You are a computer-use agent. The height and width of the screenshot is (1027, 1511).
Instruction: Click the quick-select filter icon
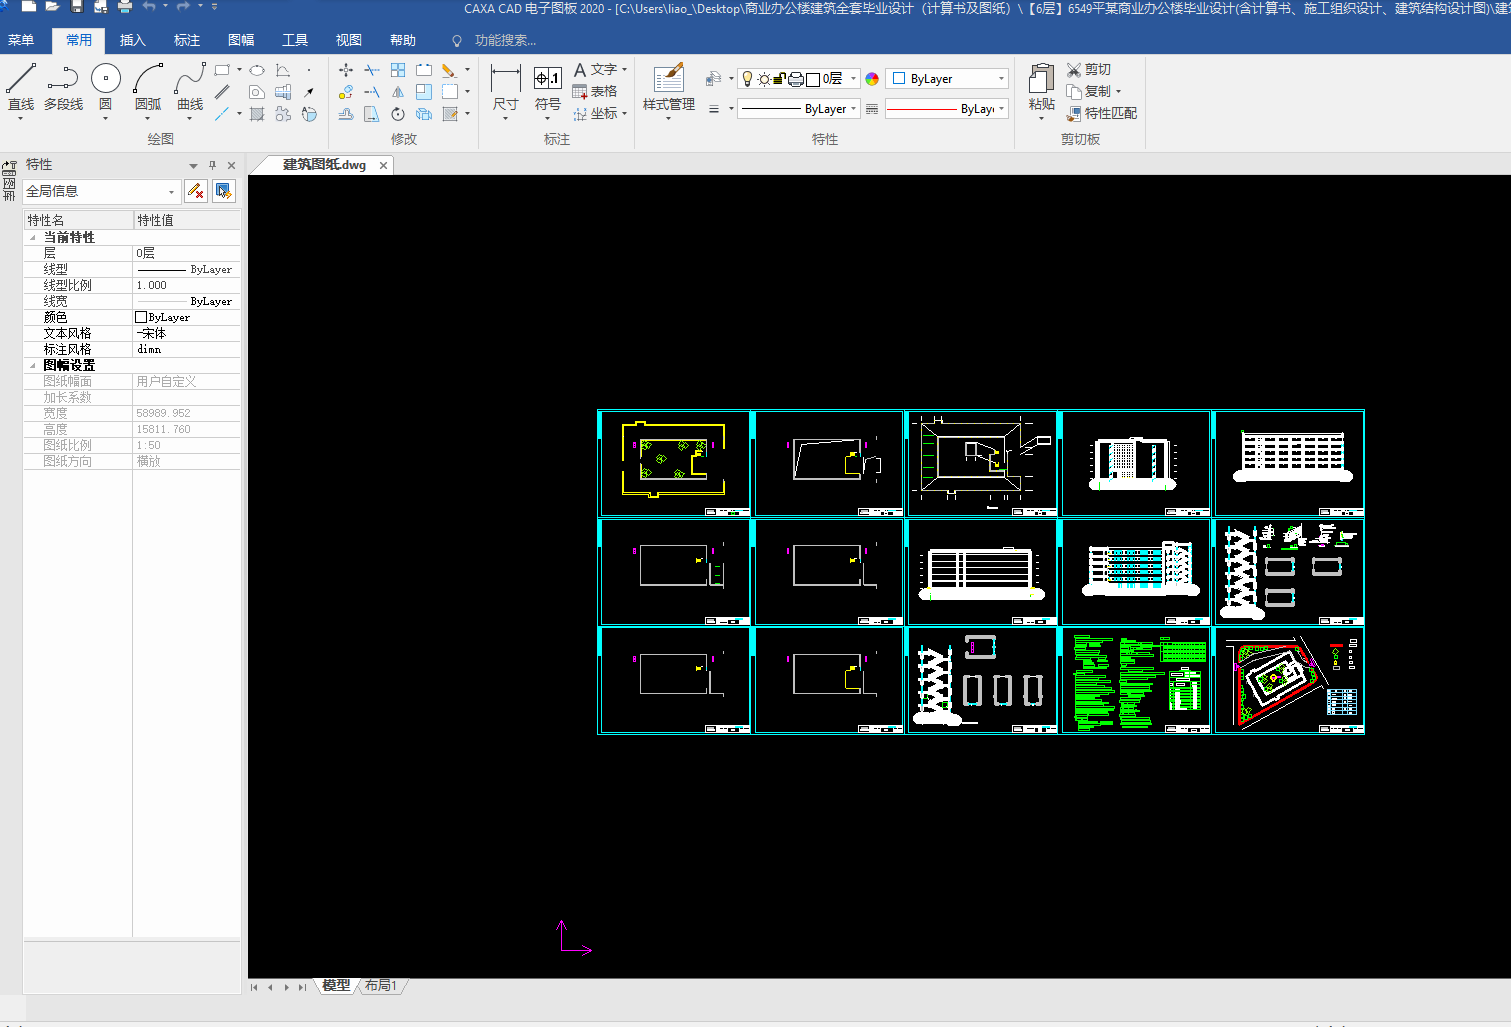(x=196, y=191)
